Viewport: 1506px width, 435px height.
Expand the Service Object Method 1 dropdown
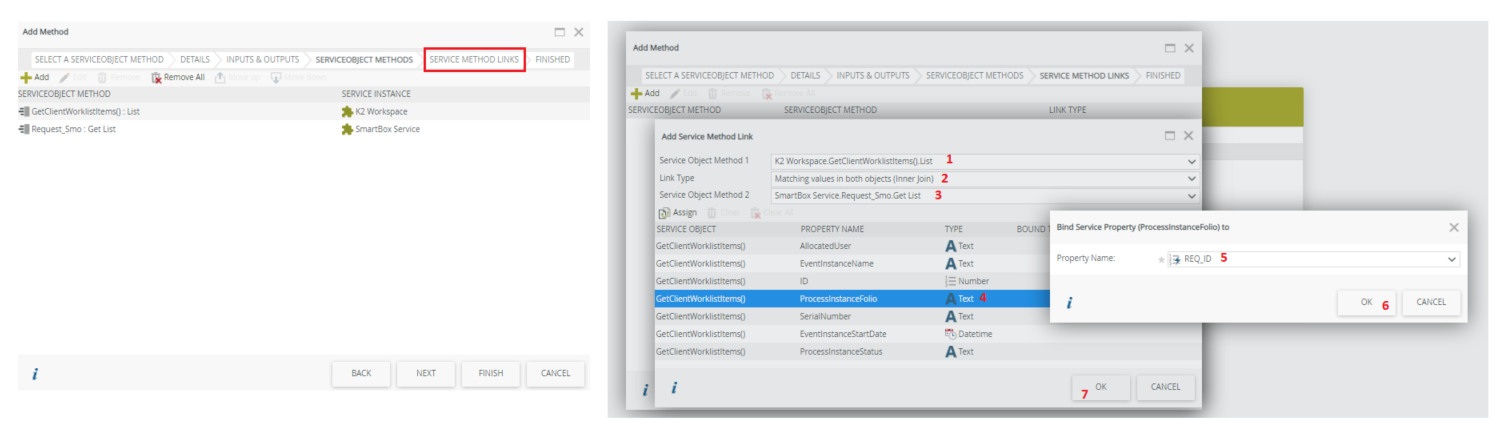tap(1190, 161)
